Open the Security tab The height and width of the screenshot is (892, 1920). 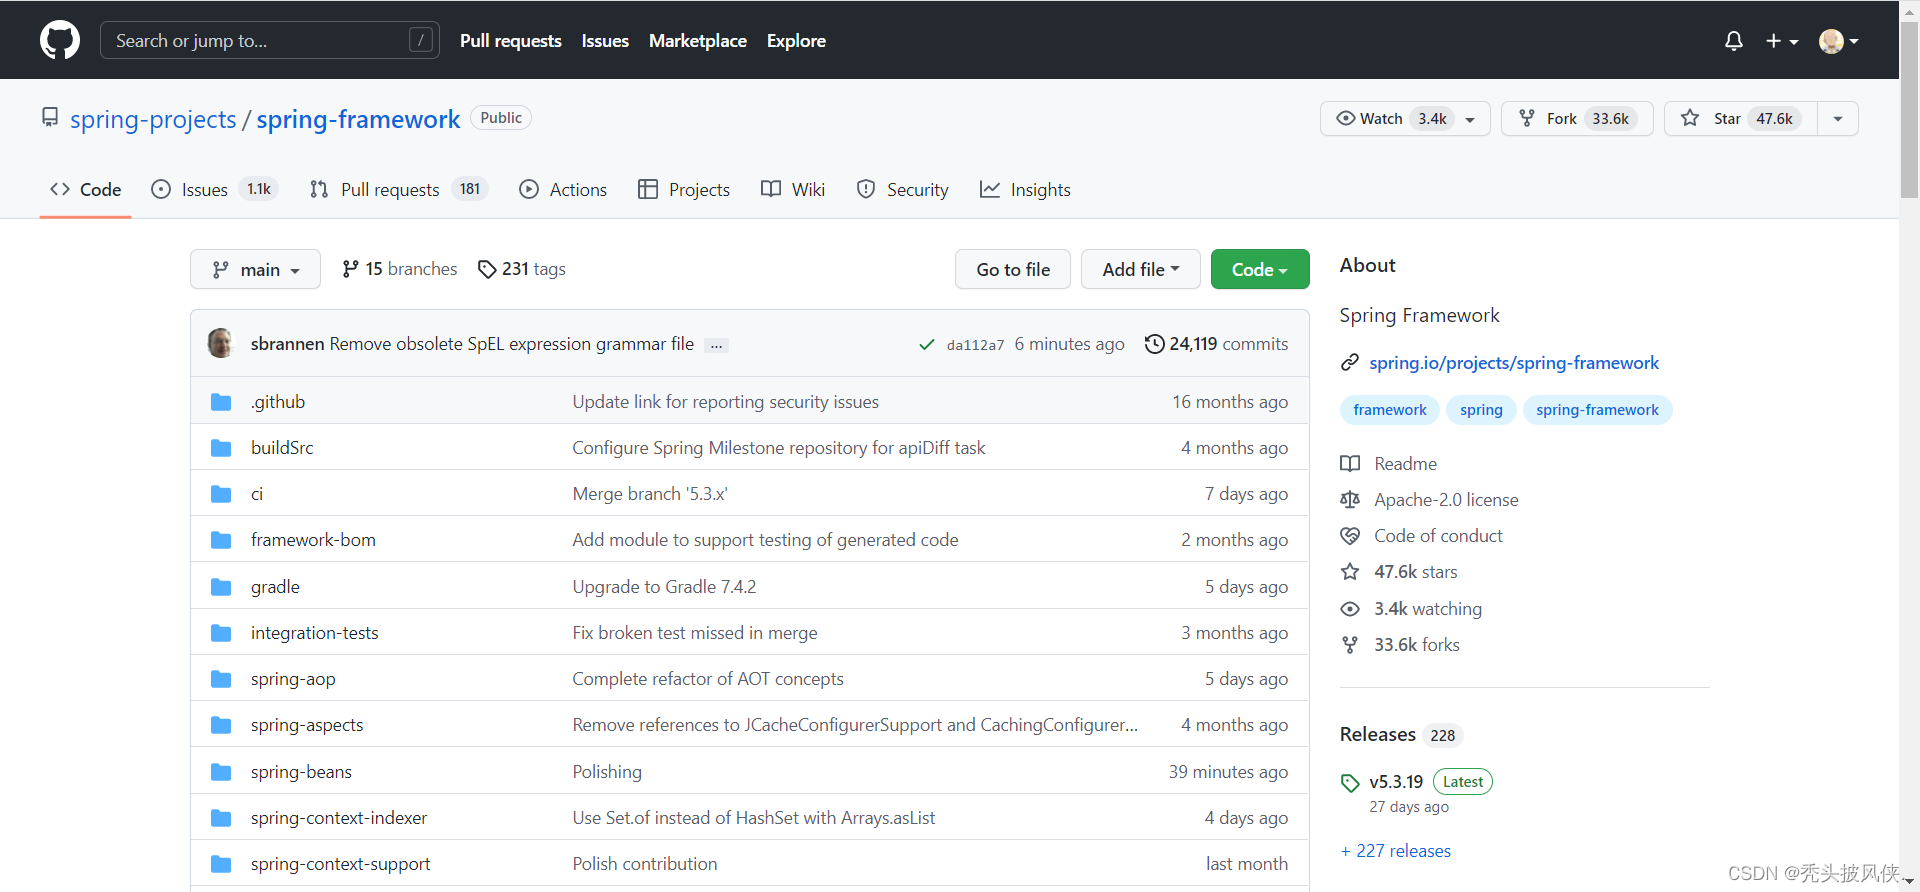click(903, 189)
